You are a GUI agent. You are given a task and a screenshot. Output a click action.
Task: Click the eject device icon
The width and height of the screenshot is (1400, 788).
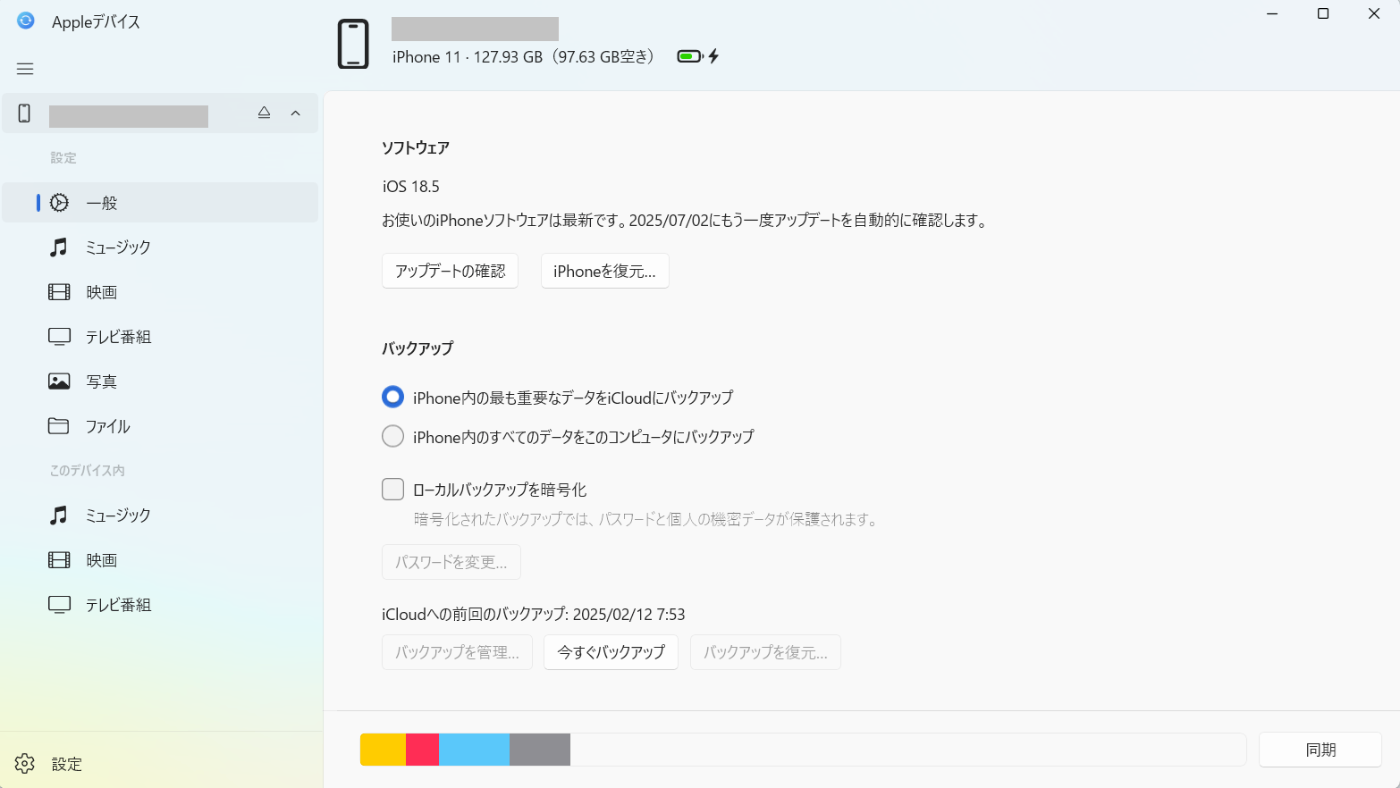click(264, 113)
